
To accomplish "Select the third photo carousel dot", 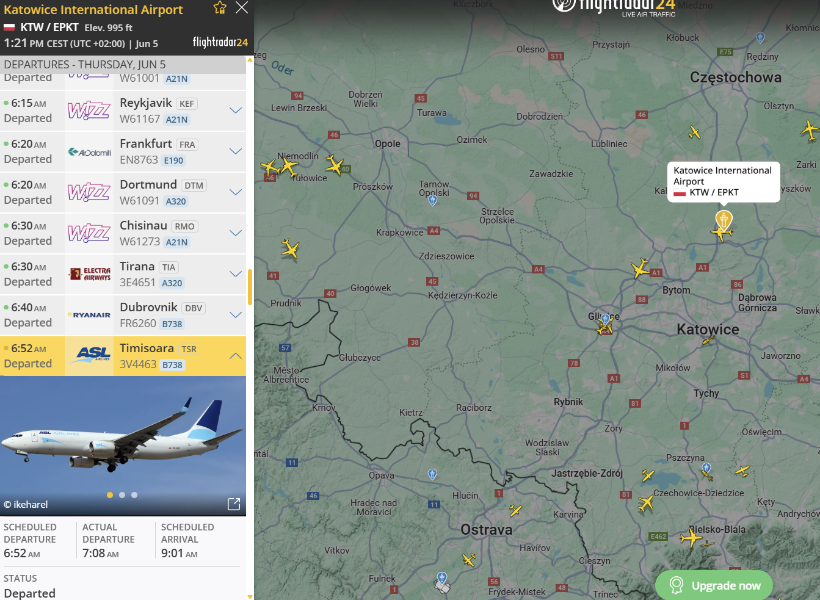I will click(x=134, y=495).
